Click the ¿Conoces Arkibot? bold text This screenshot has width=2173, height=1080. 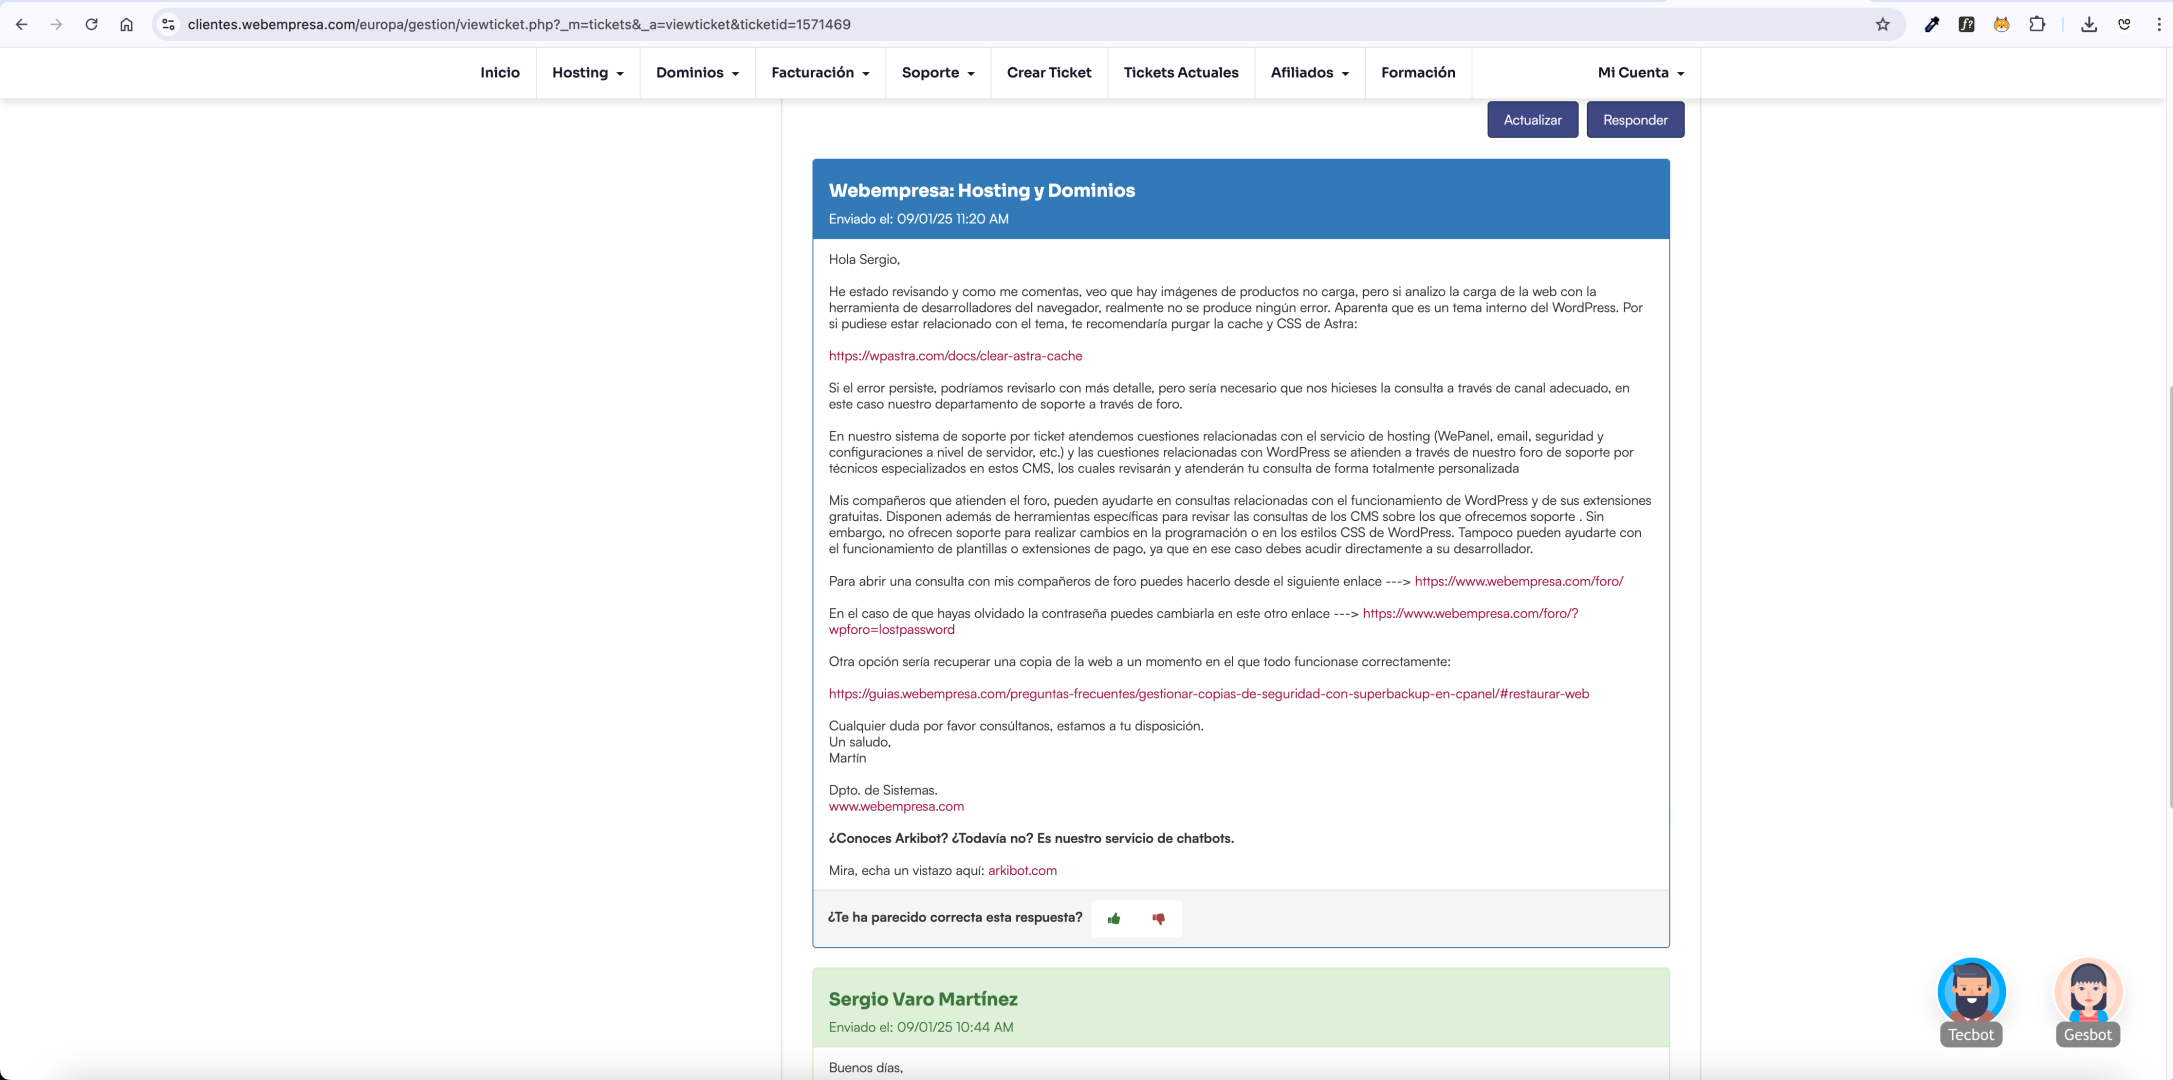(1031, 838)
